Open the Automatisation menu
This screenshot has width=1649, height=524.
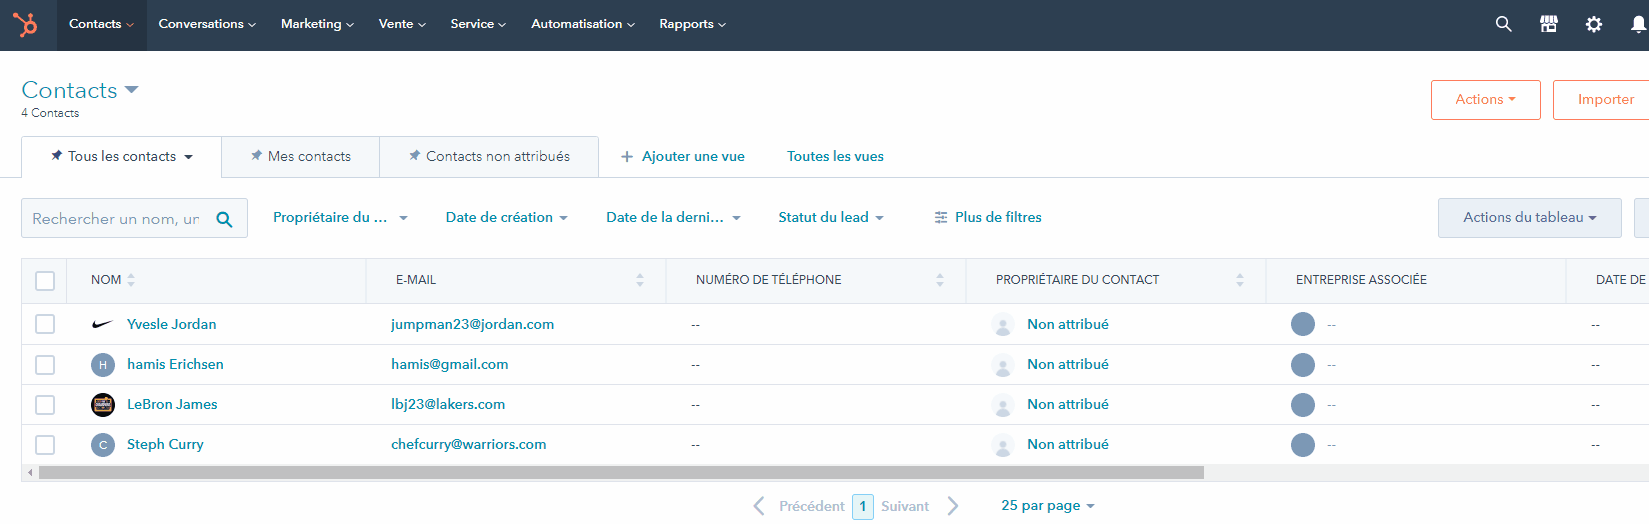[583, 24]
